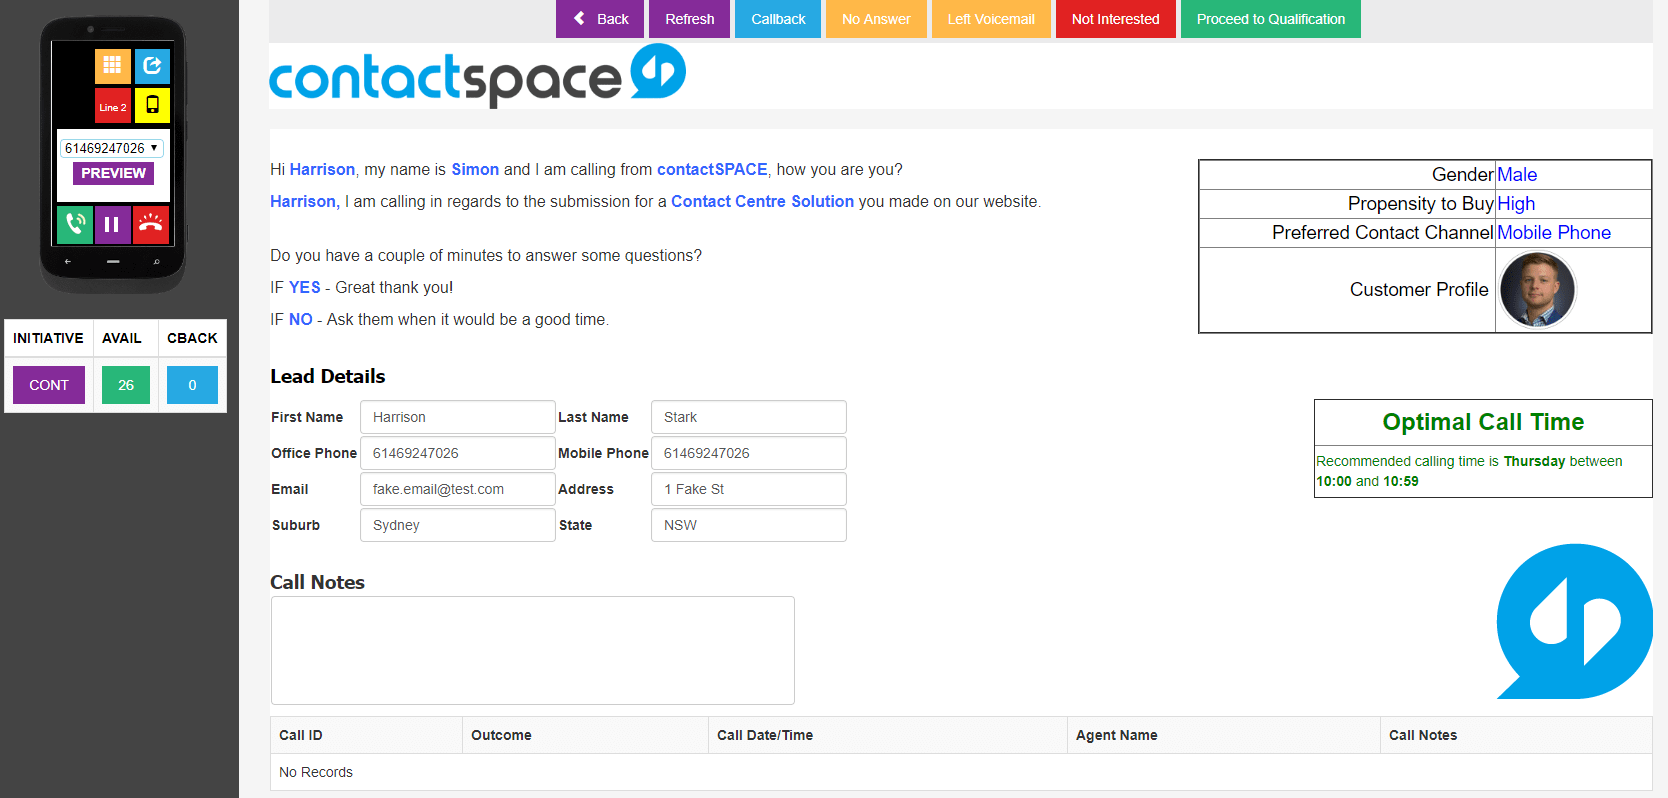Open the phone number dropdown 61469247026

[112, 148]
